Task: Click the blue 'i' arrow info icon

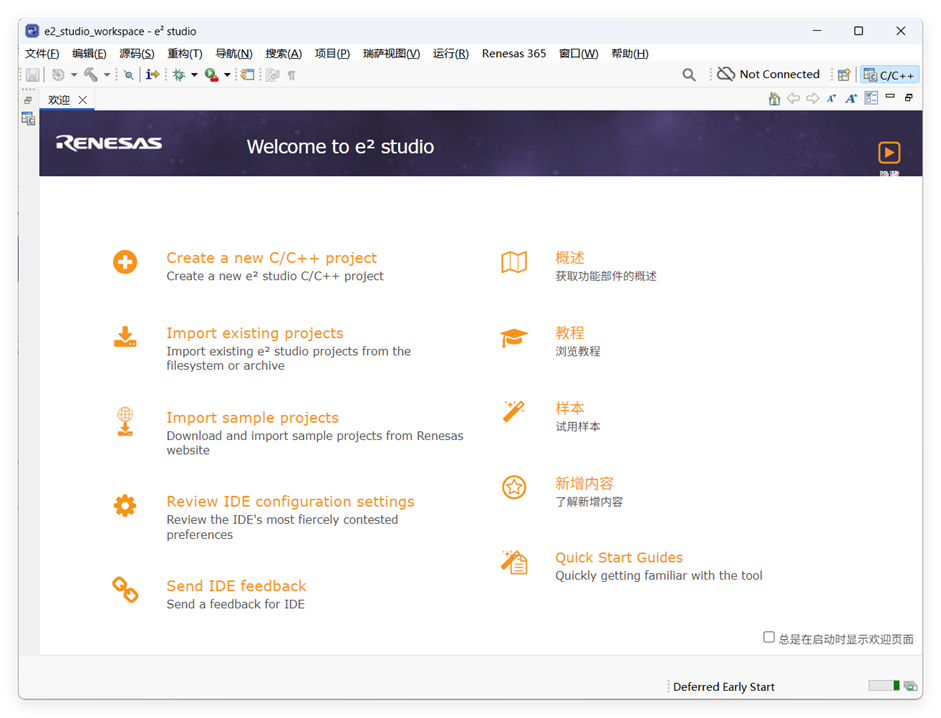Action: (152, 74)
